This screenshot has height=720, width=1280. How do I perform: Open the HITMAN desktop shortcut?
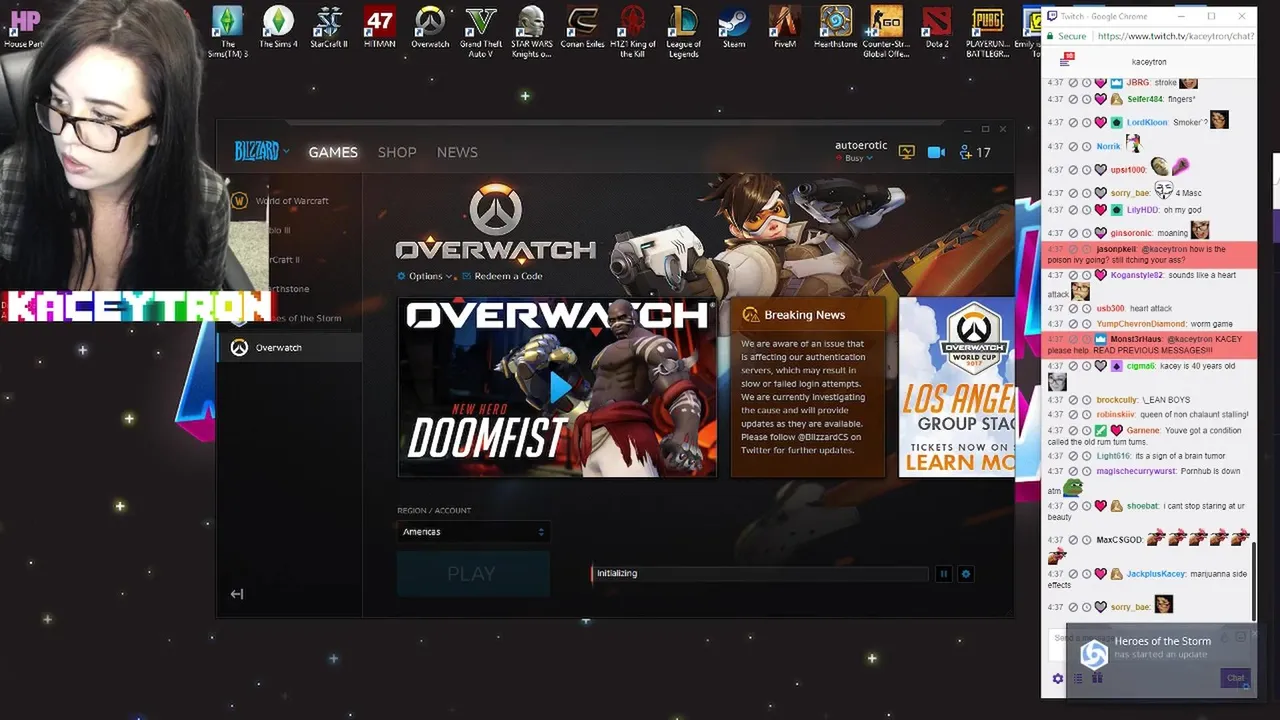[379, 28]
